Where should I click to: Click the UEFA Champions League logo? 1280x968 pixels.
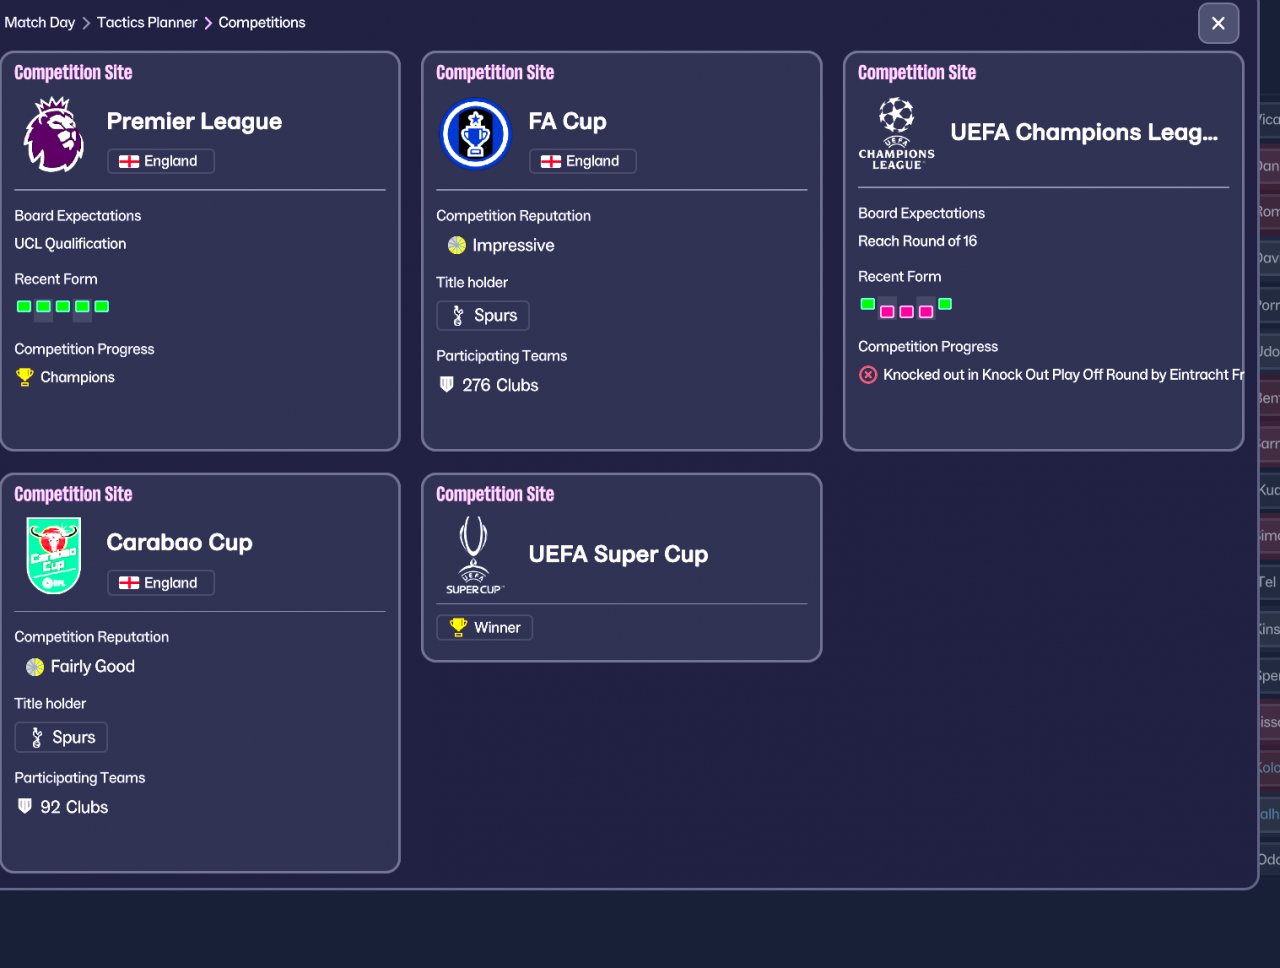tap(896, 133)
